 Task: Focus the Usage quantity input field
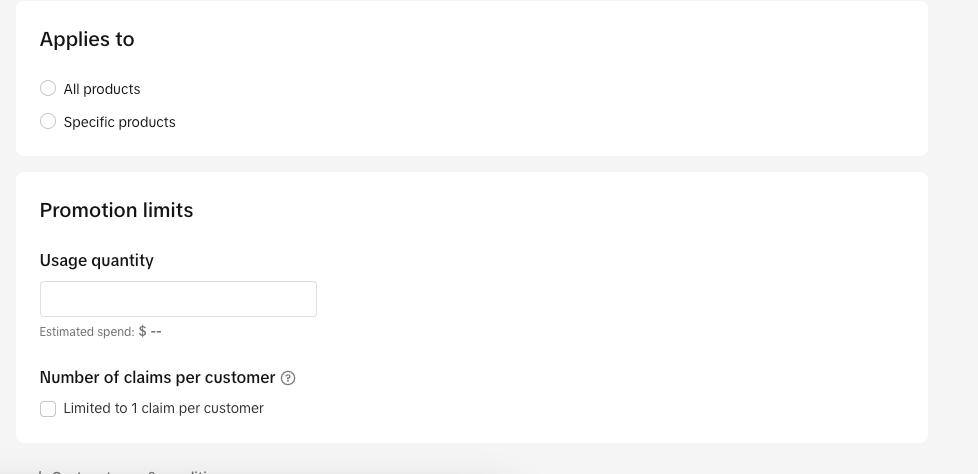click(x=178, y=299)
